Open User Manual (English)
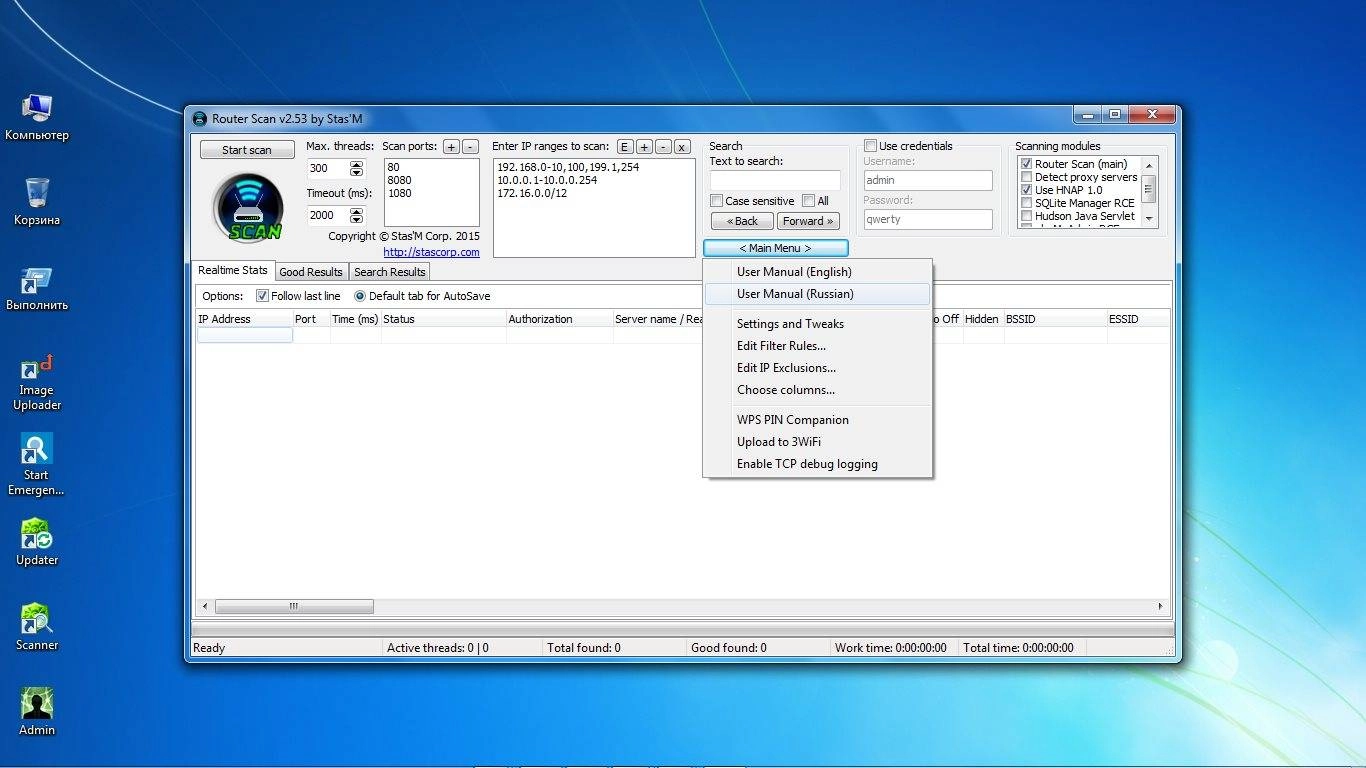 click(817, 272)
